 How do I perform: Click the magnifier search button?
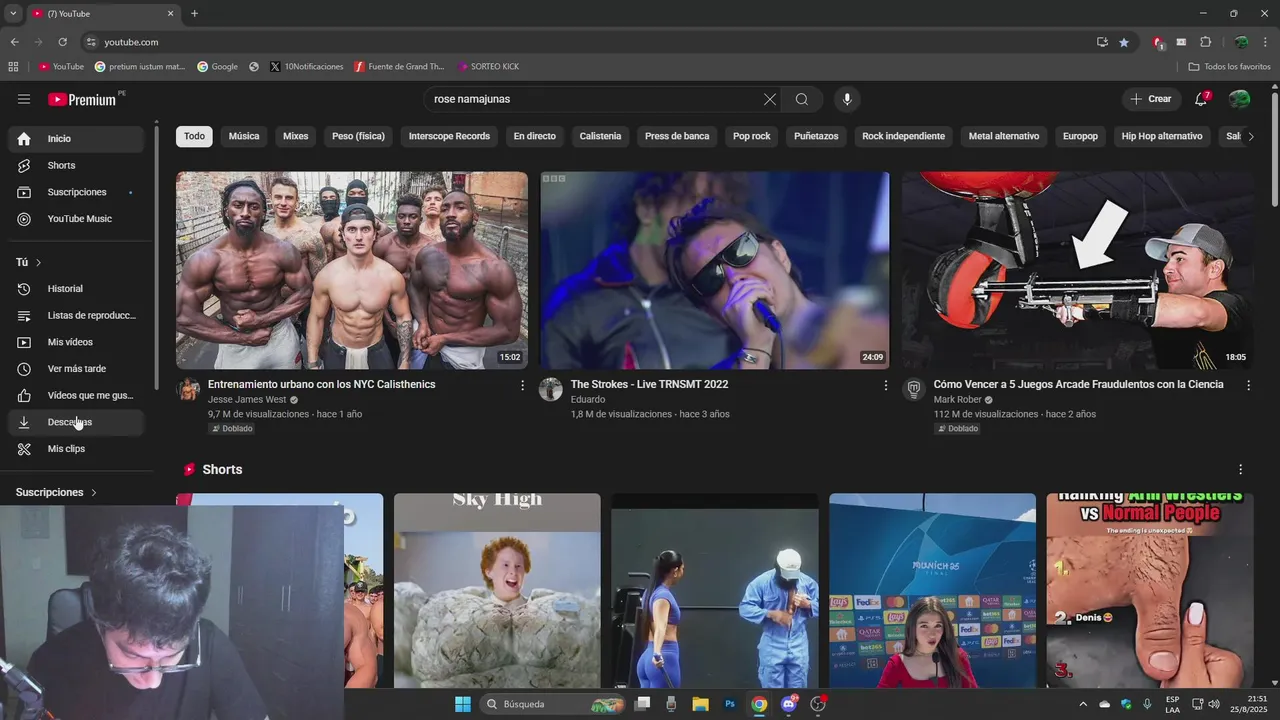(x=802, y=99)
